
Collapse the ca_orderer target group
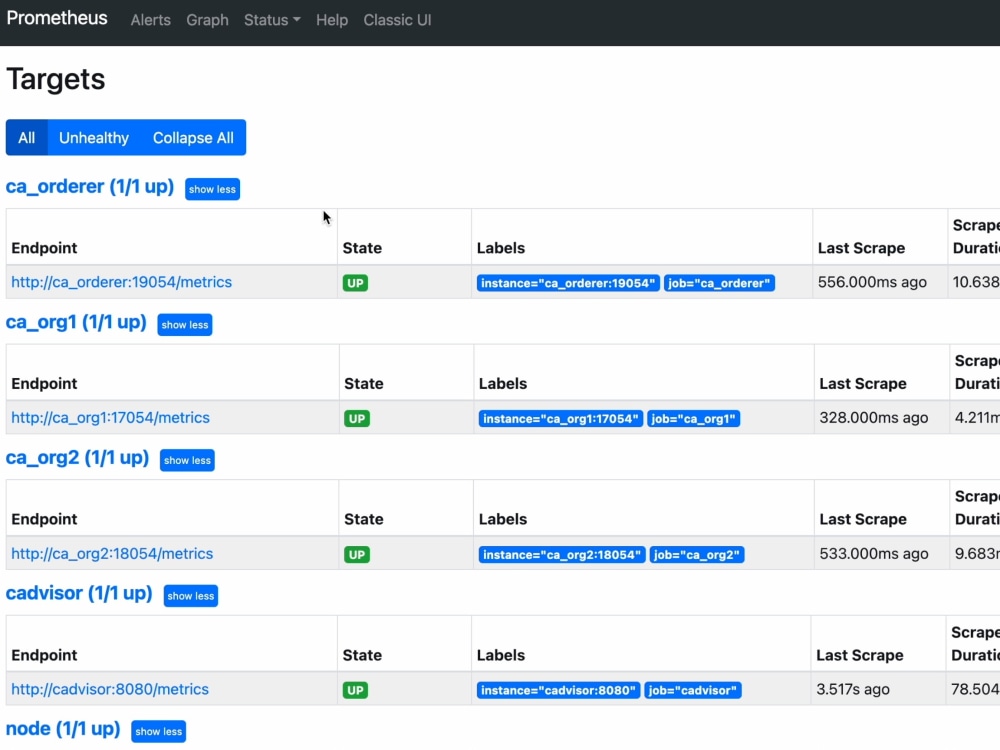click(212, 189)
